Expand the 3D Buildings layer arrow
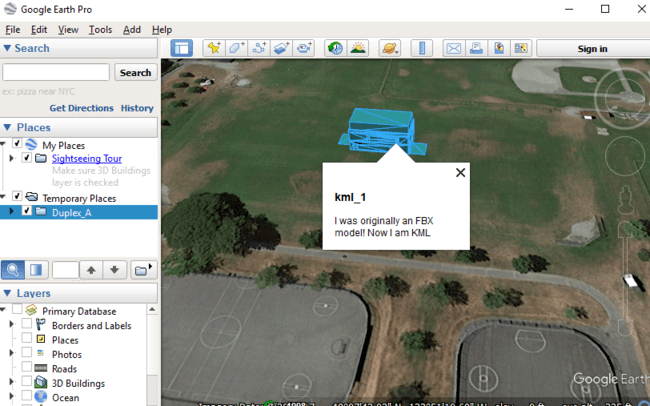The image size is (650, 406). coord(12,382)
